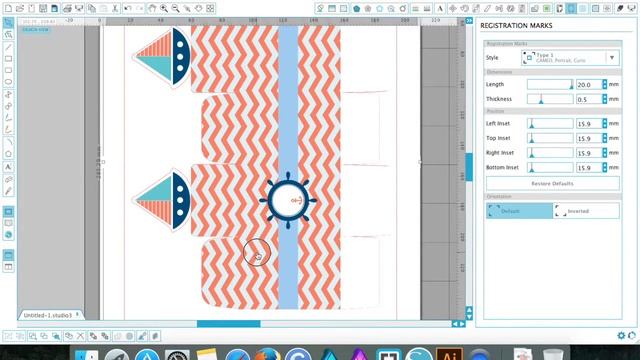640x360 pixels.
Task: Adjust the Length value stepper
Action: point(604,84)
